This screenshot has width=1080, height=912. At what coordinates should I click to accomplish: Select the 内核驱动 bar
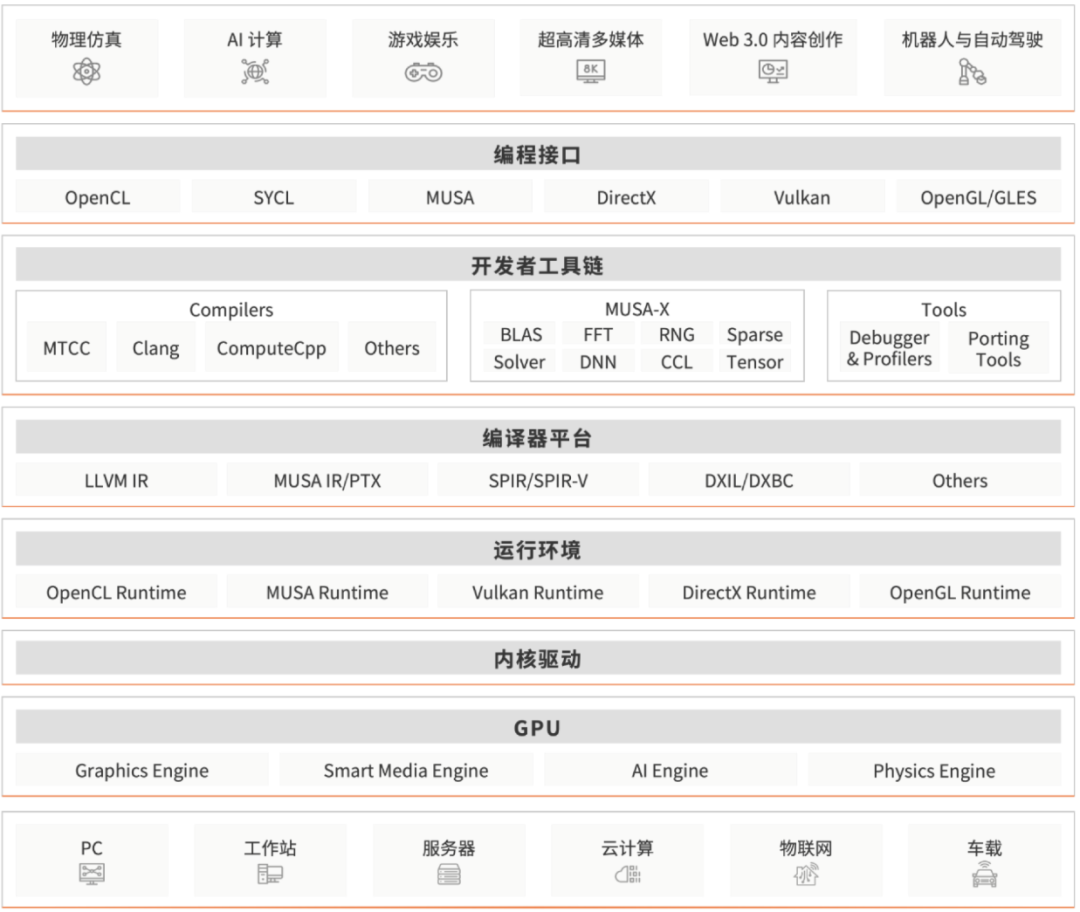(538, 658)
